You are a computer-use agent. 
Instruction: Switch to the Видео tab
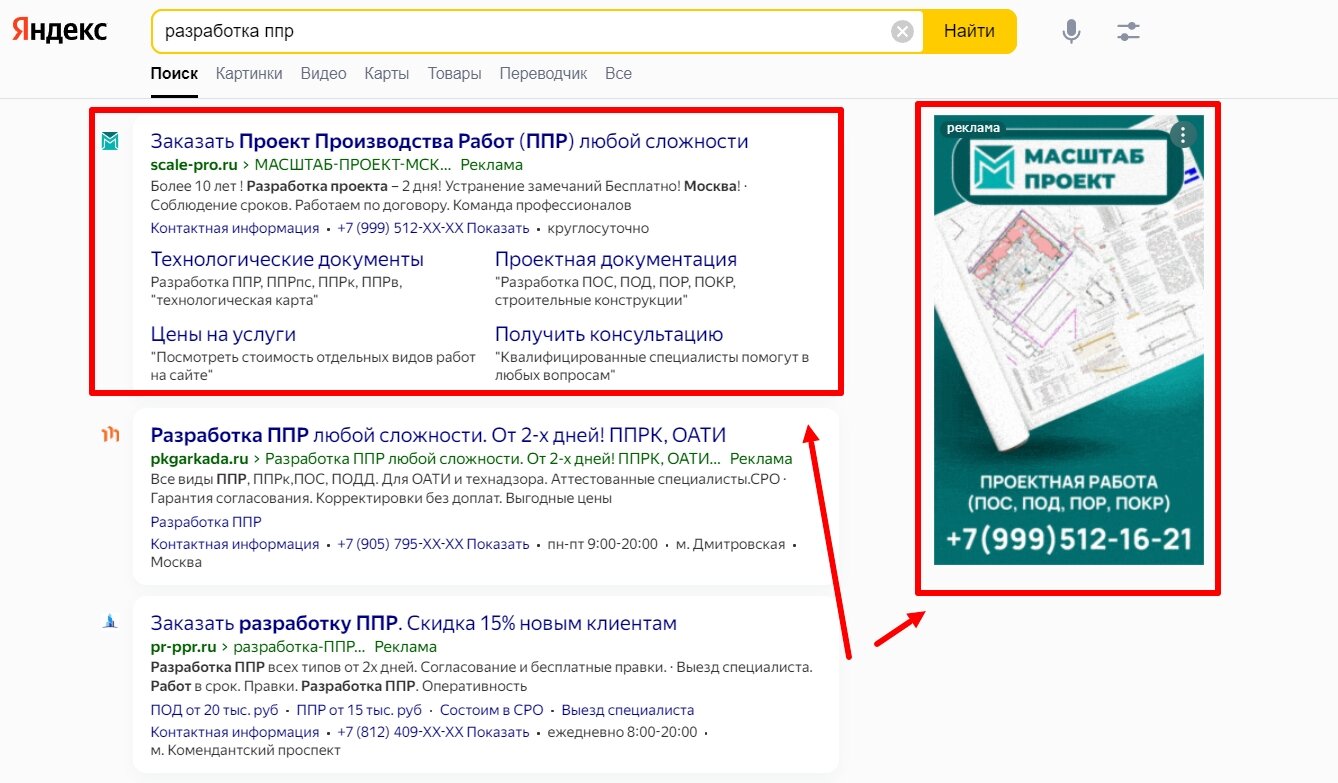323,73
